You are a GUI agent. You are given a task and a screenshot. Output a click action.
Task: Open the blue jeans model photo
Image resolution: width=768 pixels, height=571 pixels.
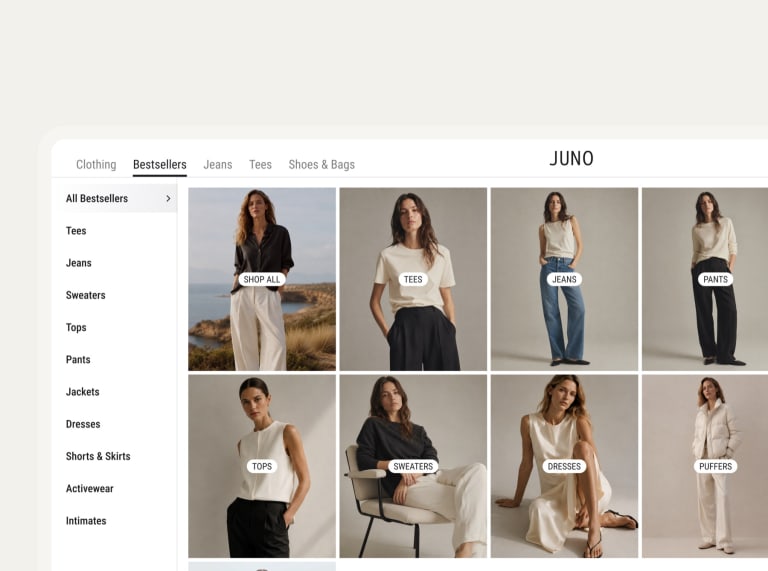click(564, 279)
